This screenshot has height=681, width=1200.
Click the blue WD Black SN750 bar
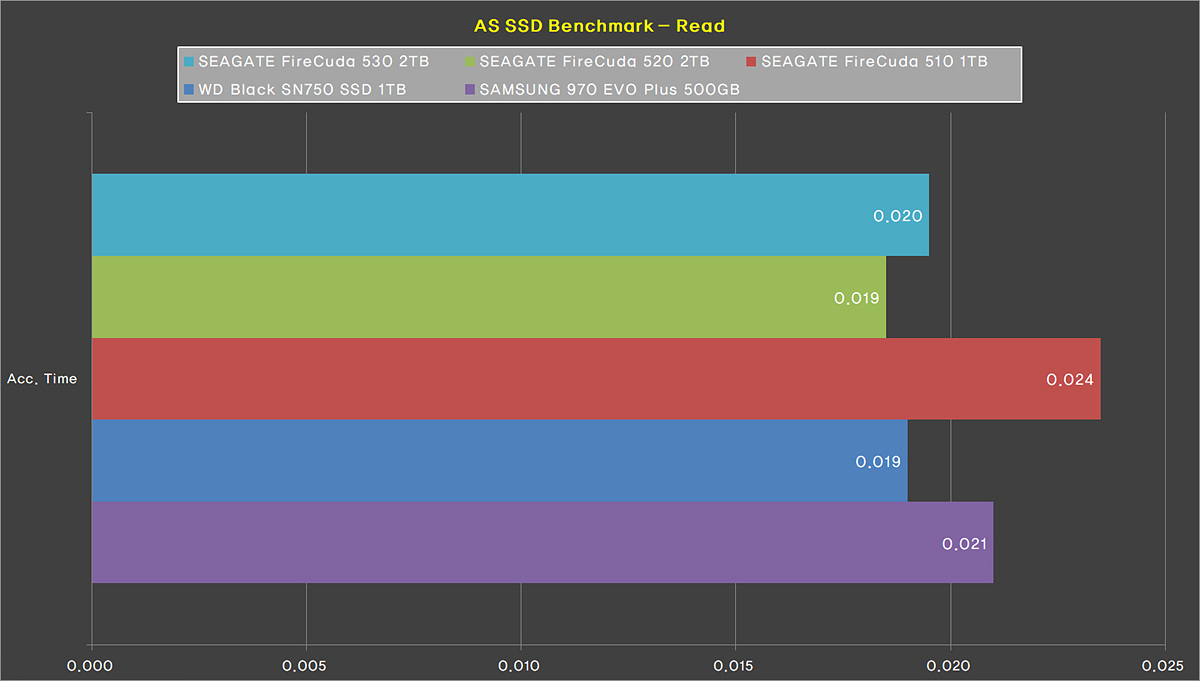coord(500,461)
